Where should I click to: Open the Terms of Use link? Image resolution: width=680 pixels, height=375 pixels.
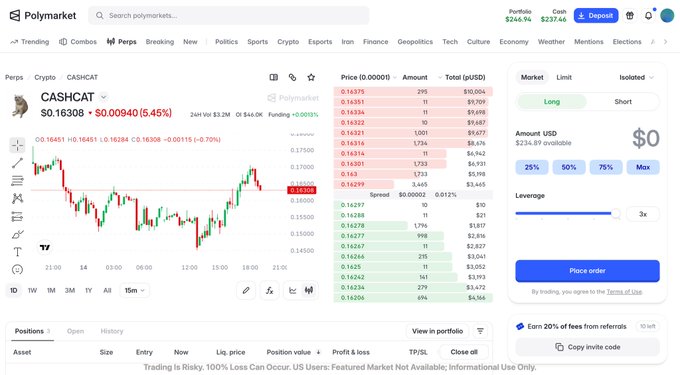pyautogui.click(x=624, y=292)
